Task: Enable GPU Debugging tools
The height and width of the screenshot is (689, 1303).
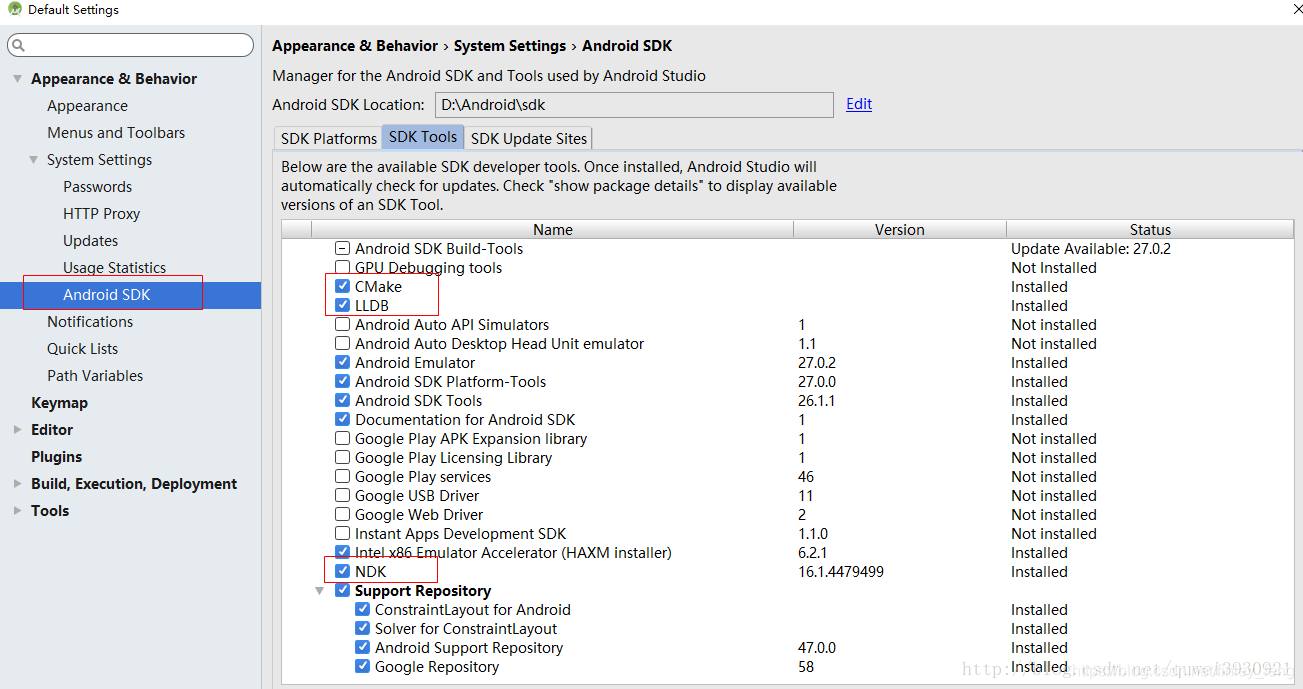Action: (x=342, y=267)
